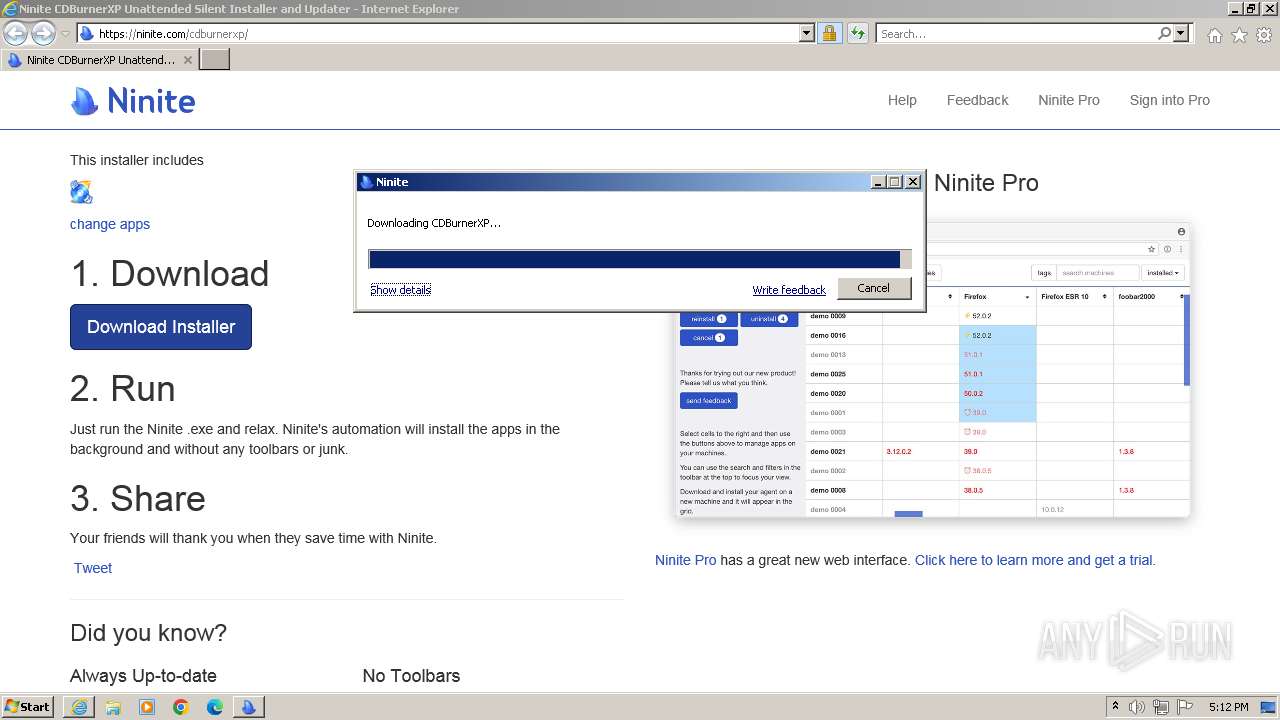Click the 'No Toolbars' heading

(411, 676)
